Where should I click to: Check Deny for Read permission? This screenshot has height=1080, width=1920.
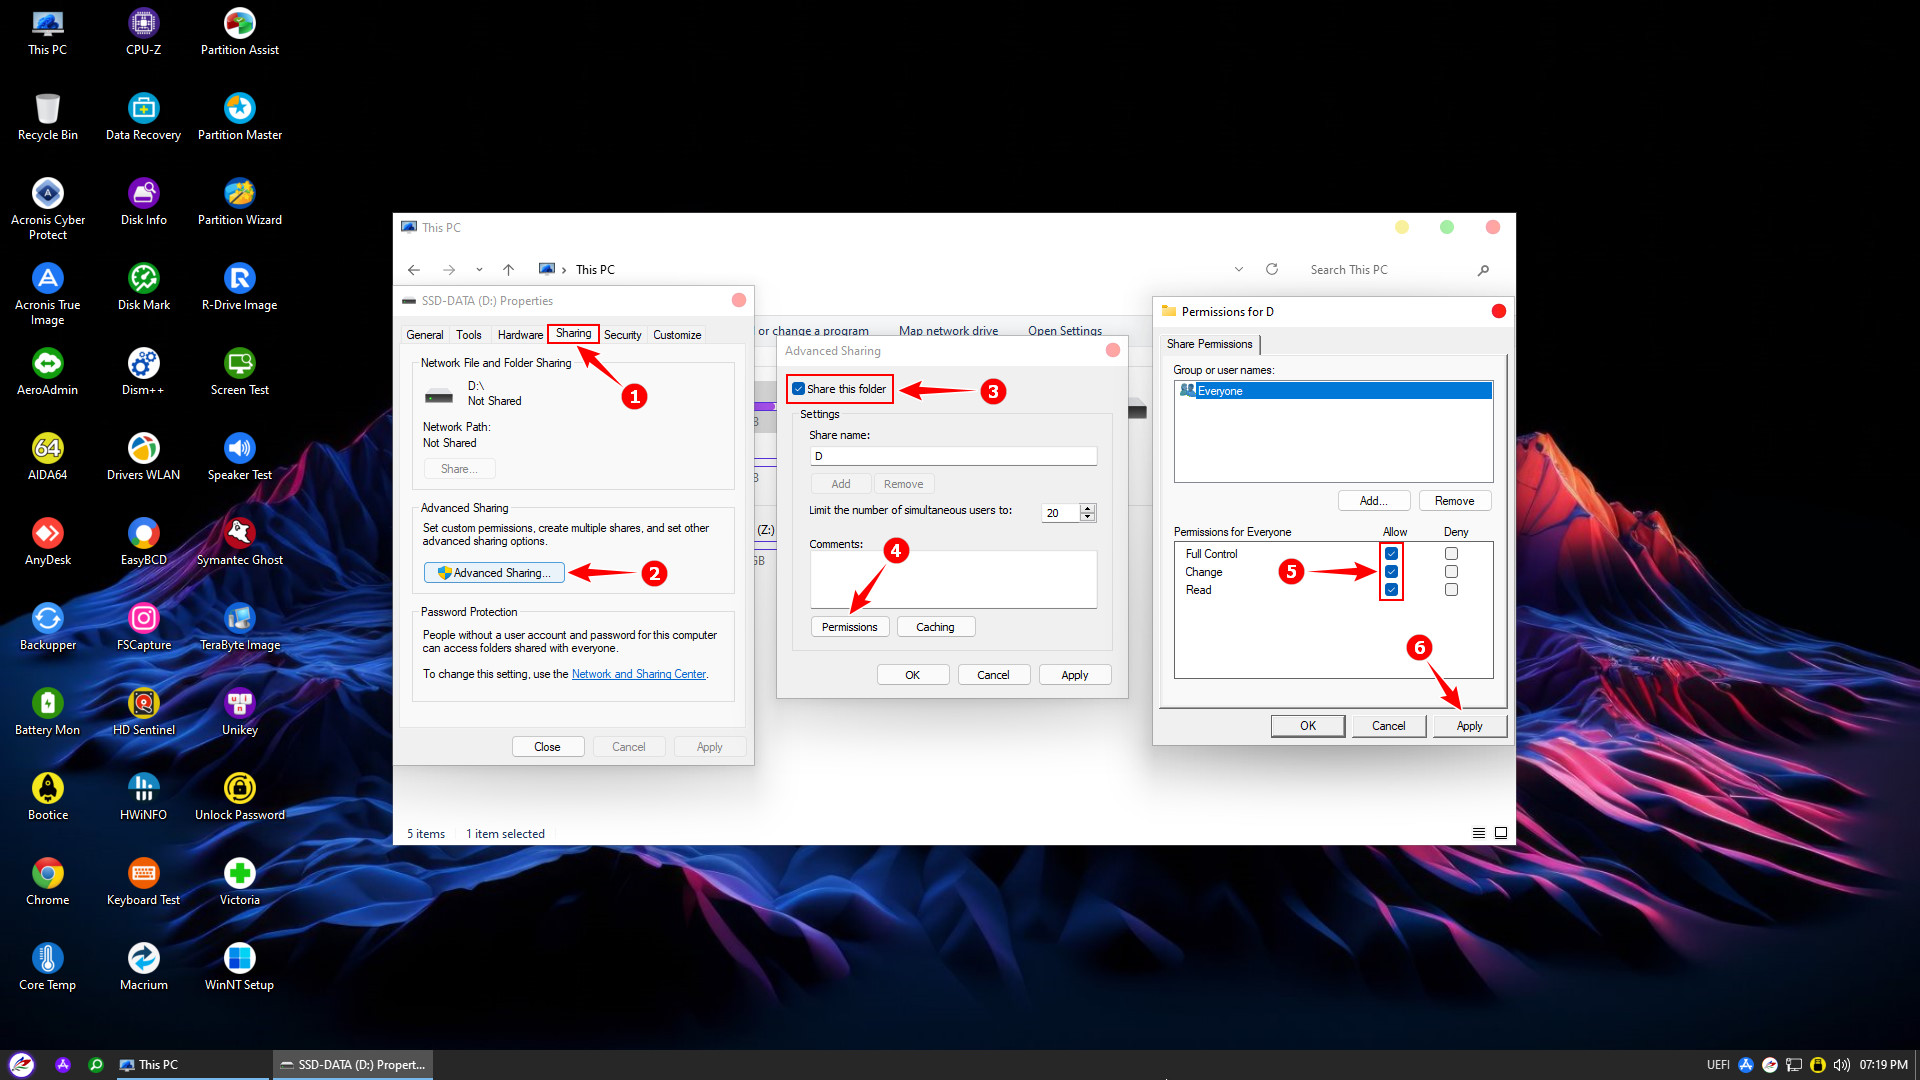click(1451, 590)
